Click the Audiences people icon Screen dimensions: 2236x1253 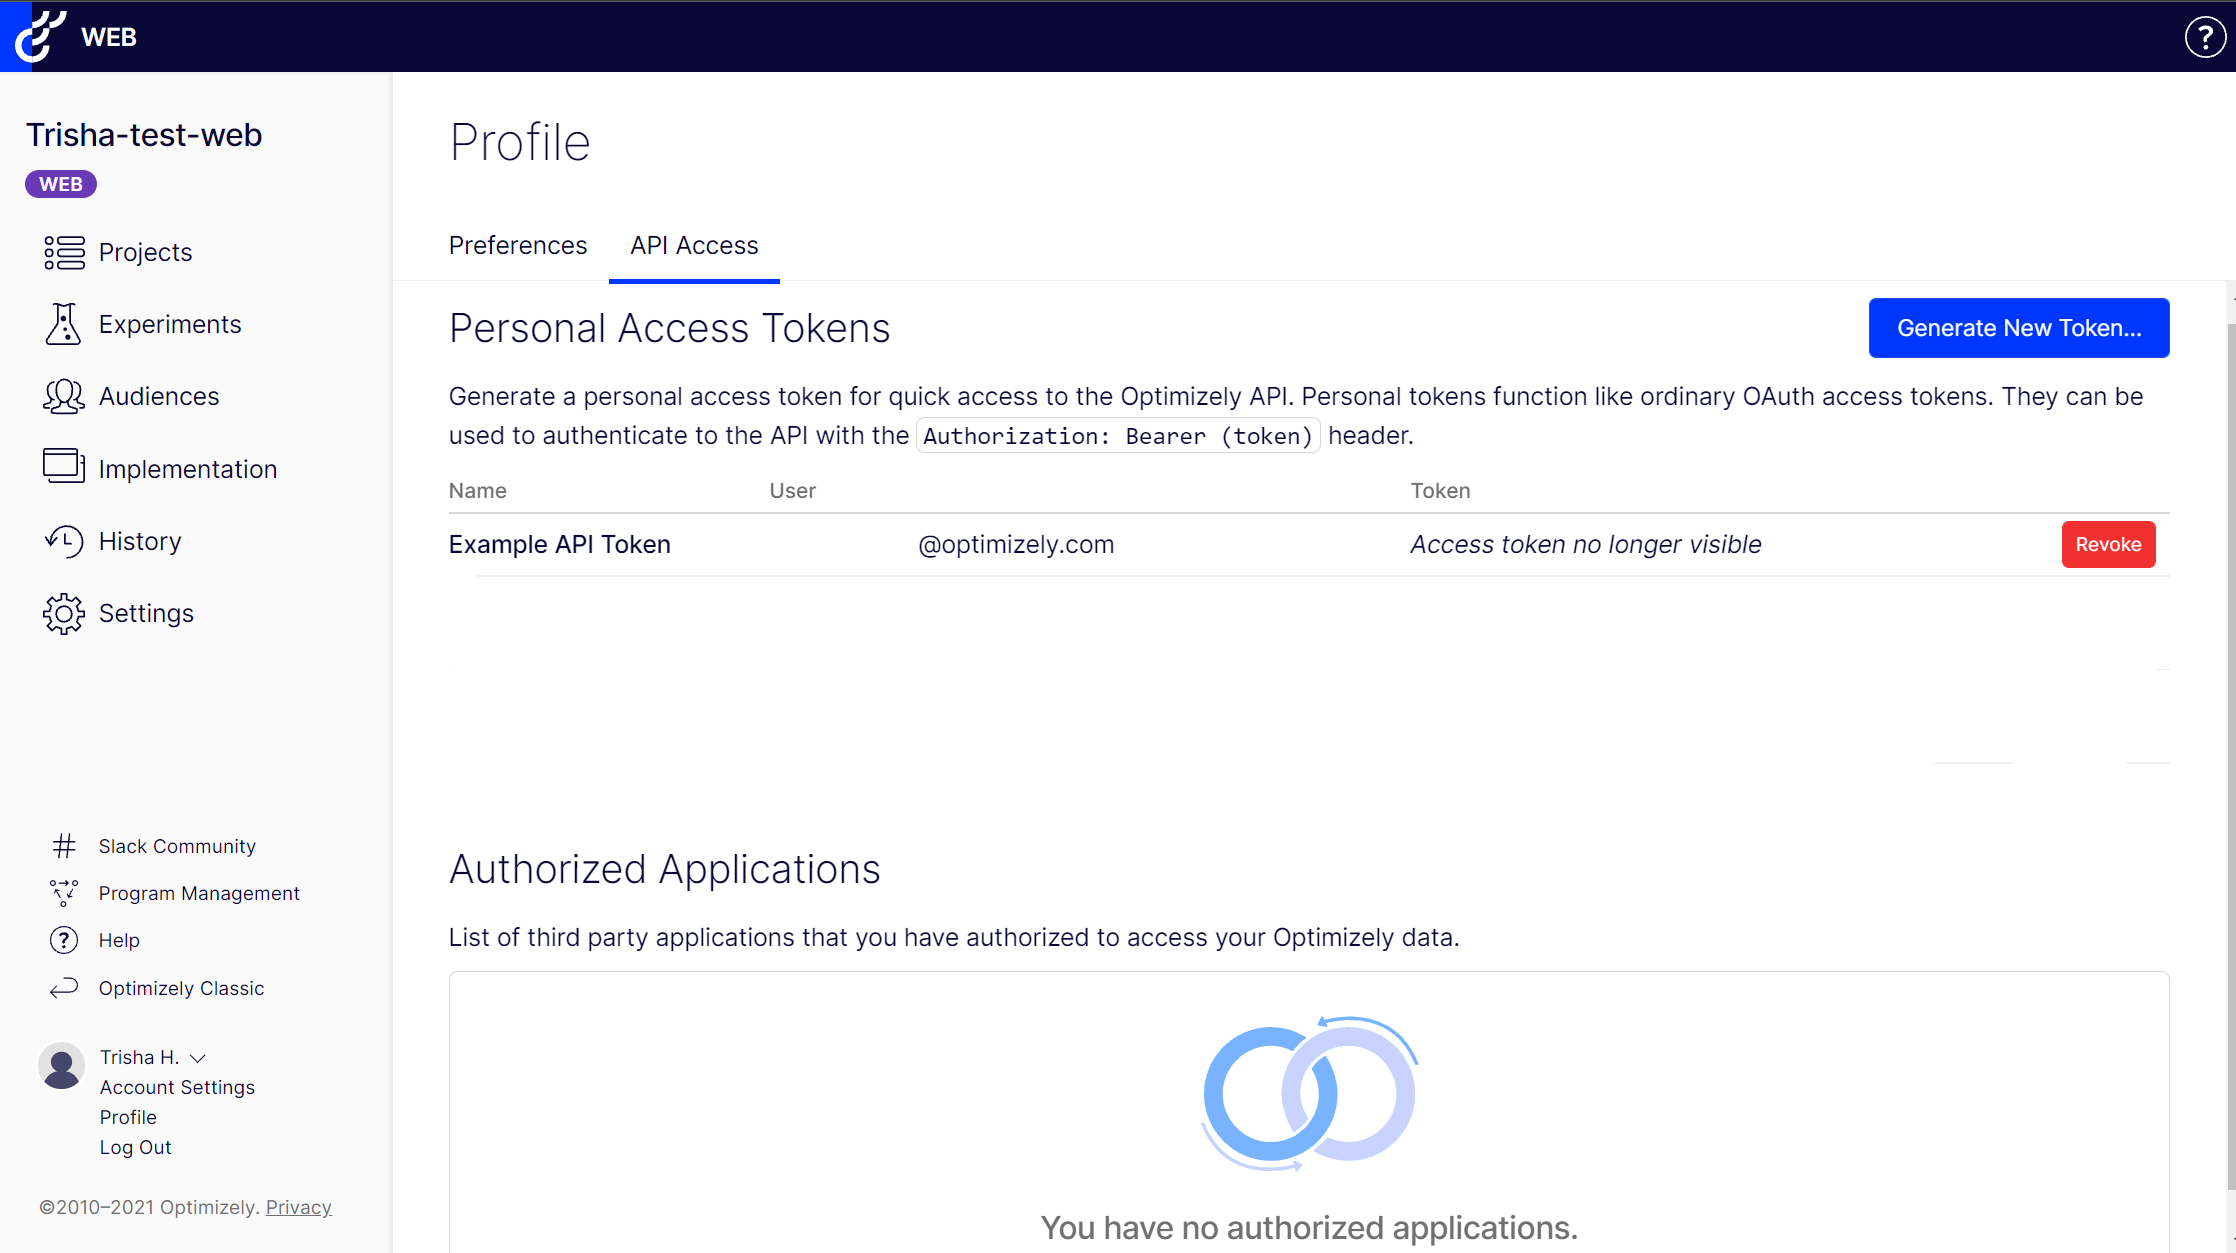[x=64, y=396]
